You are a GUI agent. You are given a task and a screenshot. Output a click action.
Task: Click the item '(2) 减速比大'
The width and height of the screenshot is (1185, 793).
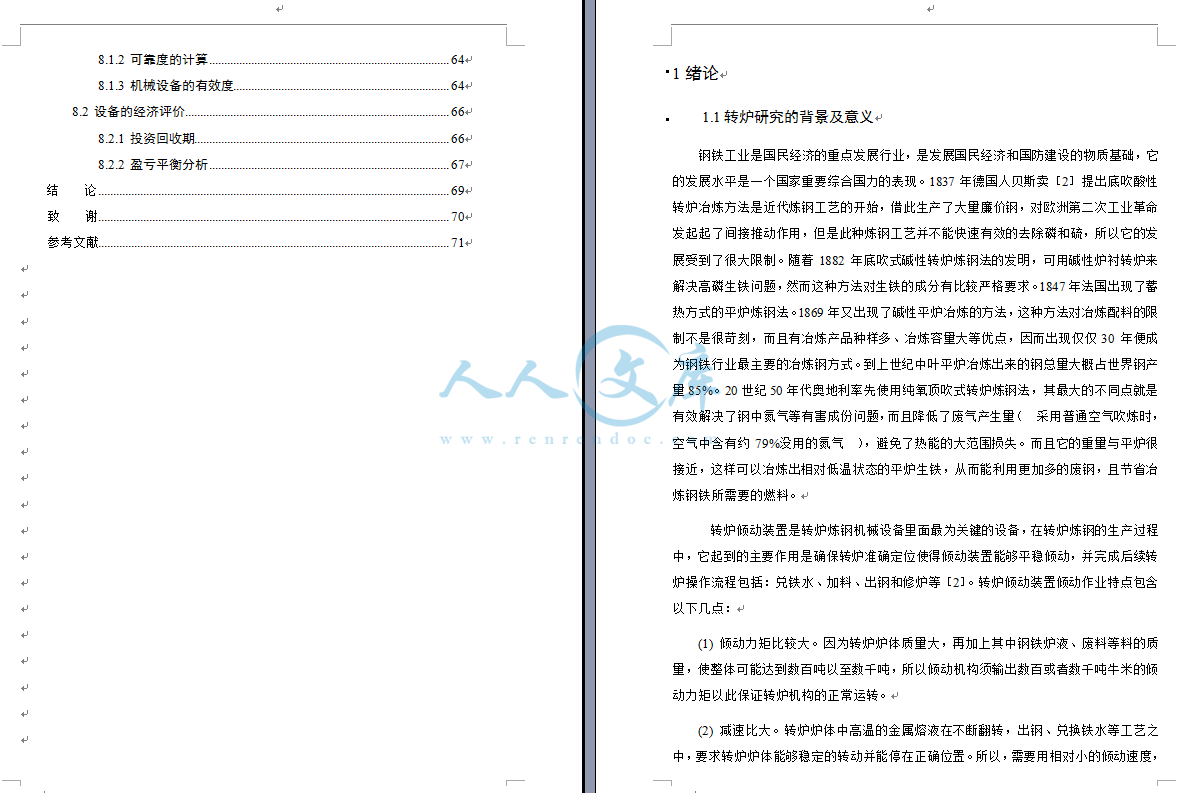tap(914, 743)
